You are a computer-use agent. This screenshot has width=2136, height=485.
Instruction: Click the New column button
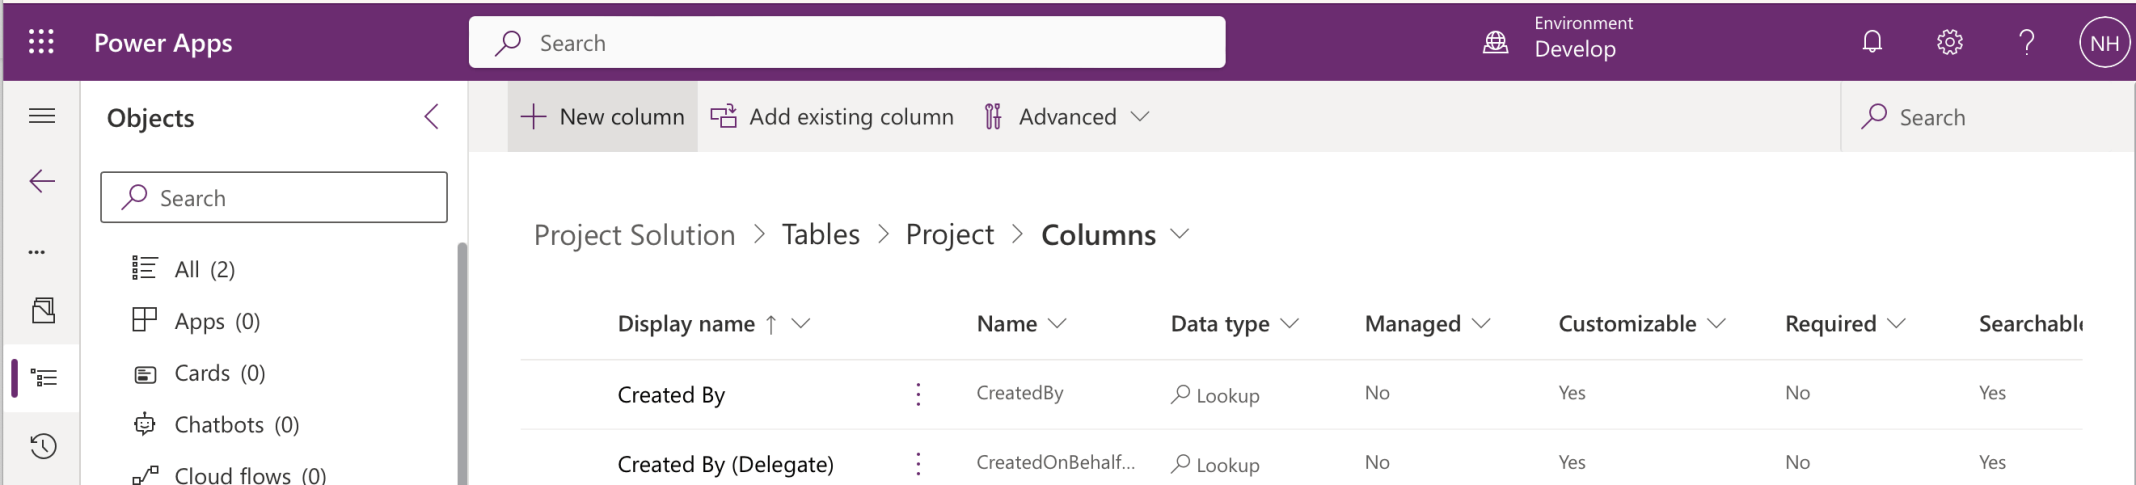[602, 117]
